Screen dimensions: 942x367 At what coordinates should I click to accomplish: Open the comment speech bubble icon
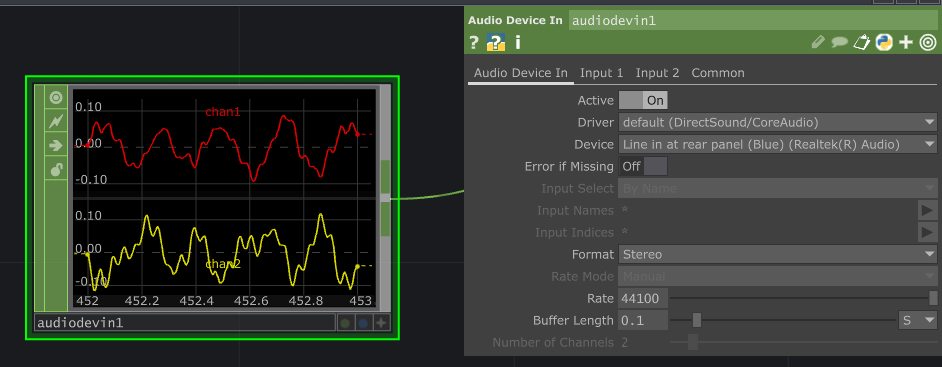point(839,42)
